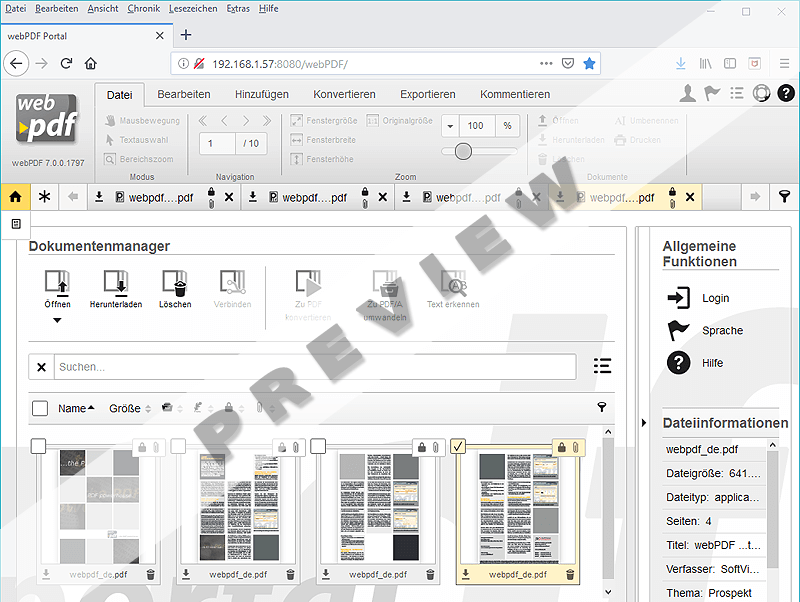Expand the Öffnen dropdown arrow in Dokumentenmanager
Image resolution: width=800 pixels, height=602 pixels.
pyautogui.click(x=57, y=318)
